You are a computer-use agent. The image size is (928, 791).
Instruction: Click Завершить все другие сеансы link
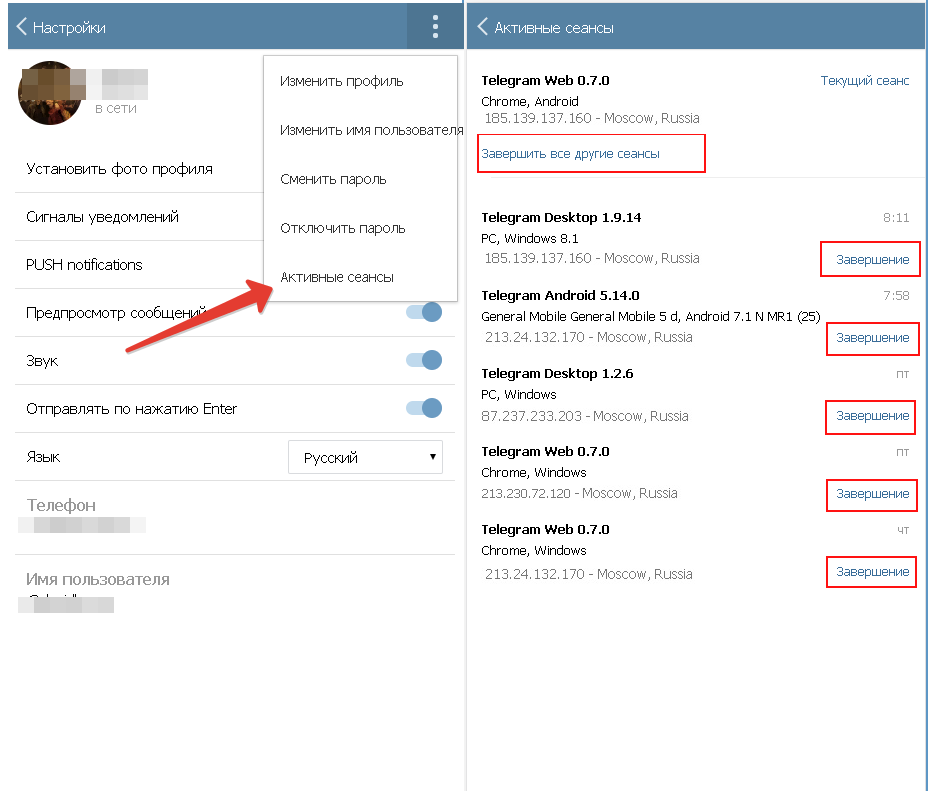click(x=571, y=154)
